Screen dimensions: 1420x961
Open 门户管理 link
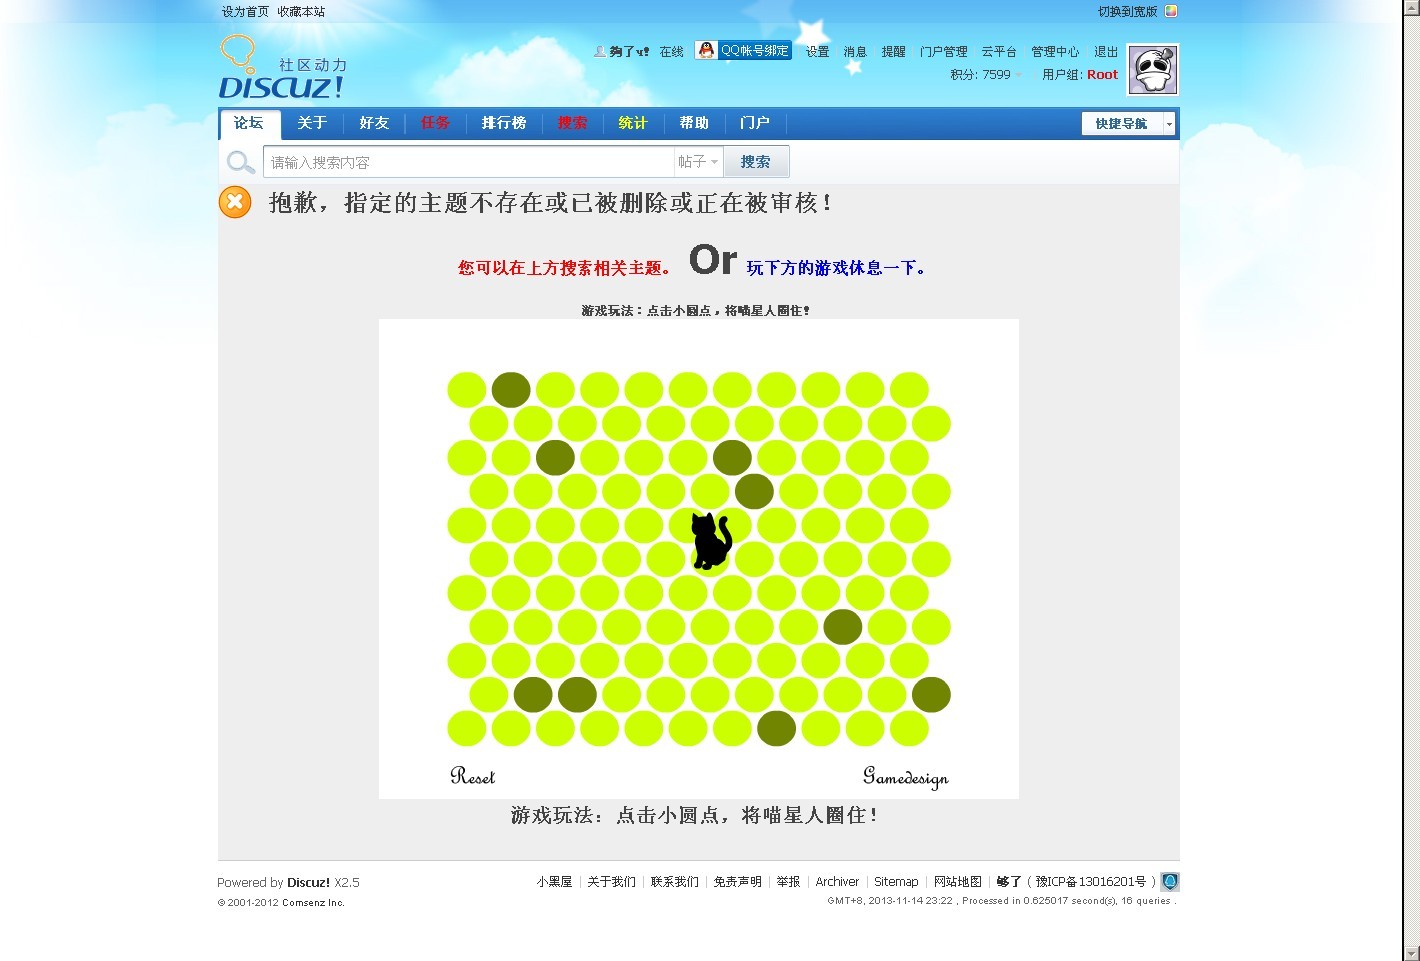tap(944, 52)
